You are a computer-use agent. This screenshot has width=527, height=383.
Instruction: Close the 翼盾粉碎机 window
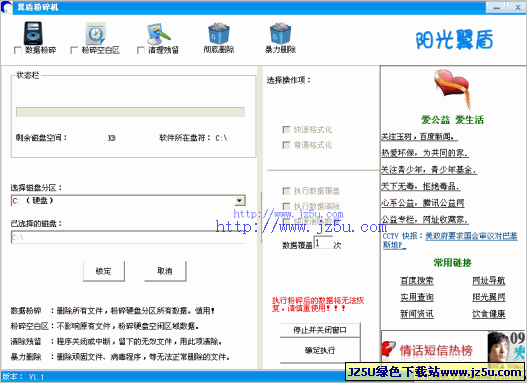pyautogui.click(x=518, y=7)
